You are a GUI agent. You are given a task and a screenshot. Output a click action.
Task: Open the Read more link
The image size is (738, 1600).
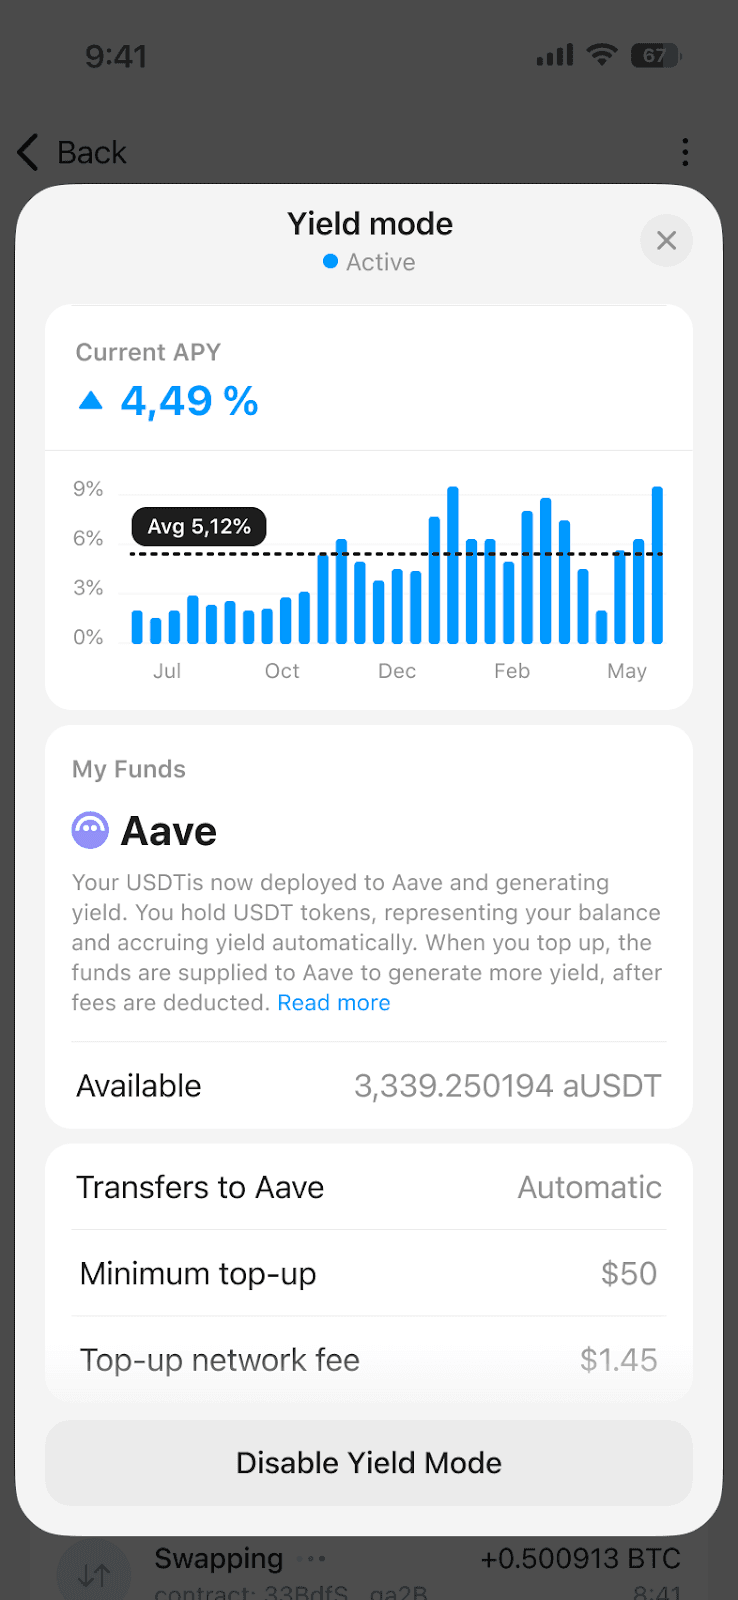[x=334, y=1003]
